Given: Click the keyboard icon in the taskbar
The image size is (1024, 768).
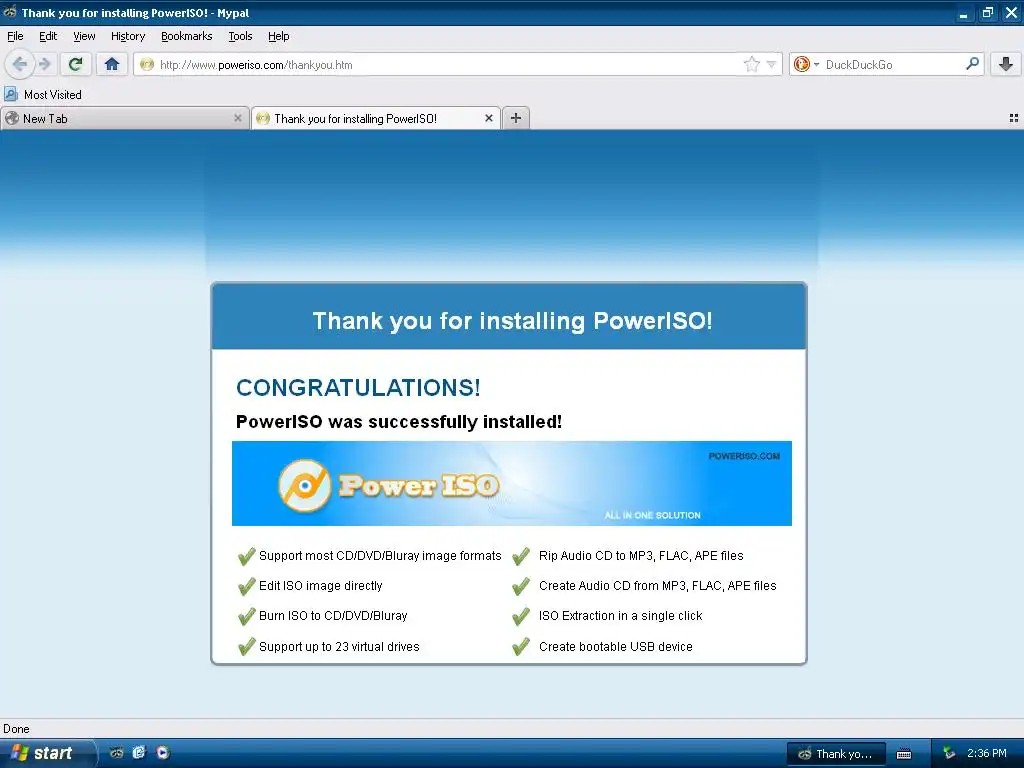Looking at the screenshot, I should (904, 754).
